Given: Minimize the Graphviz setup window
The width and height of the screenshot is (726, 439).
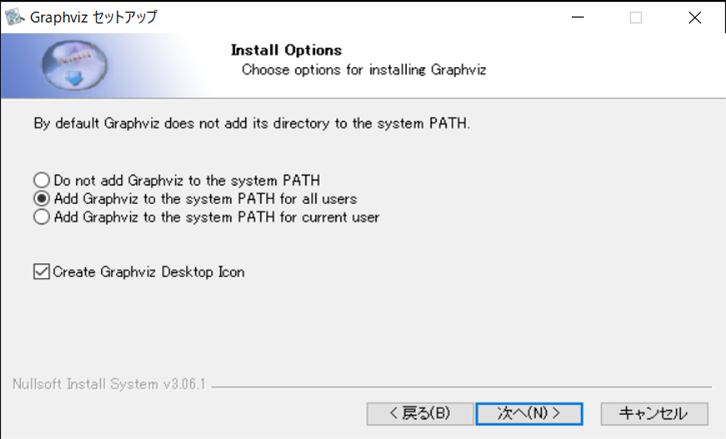Looking at the screenshot, I should point(578,17).
